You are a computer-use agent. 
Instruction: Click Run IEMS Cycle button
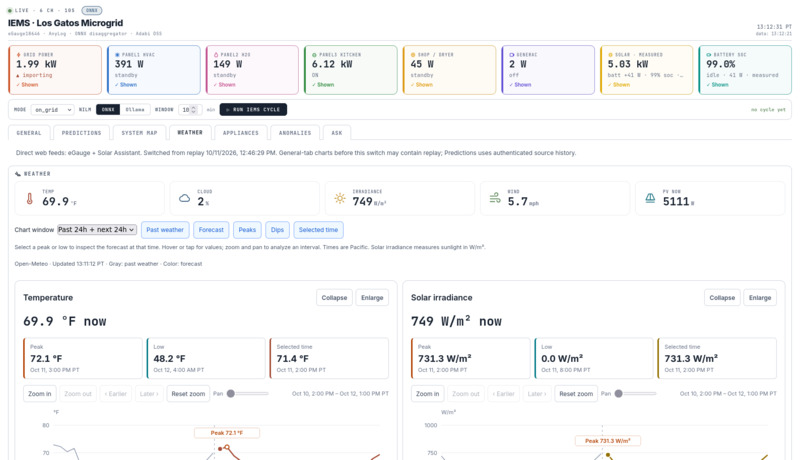coord(253,109)
